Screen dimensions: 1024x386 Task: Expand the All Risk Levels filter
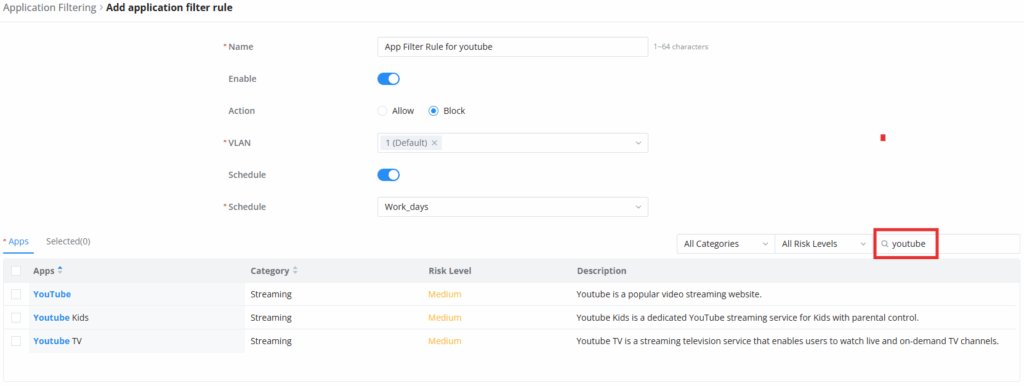point(824,244)
